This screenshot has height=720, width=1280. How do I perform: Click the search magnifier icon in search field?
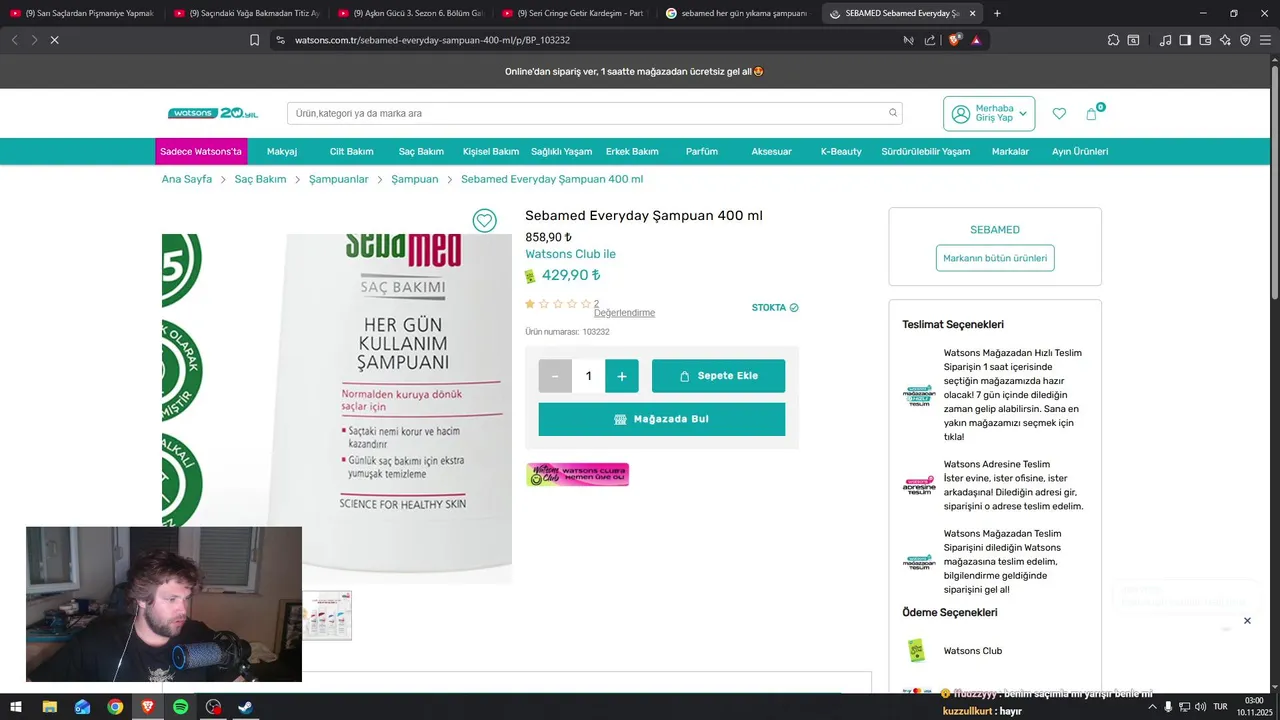click(893, 113)
